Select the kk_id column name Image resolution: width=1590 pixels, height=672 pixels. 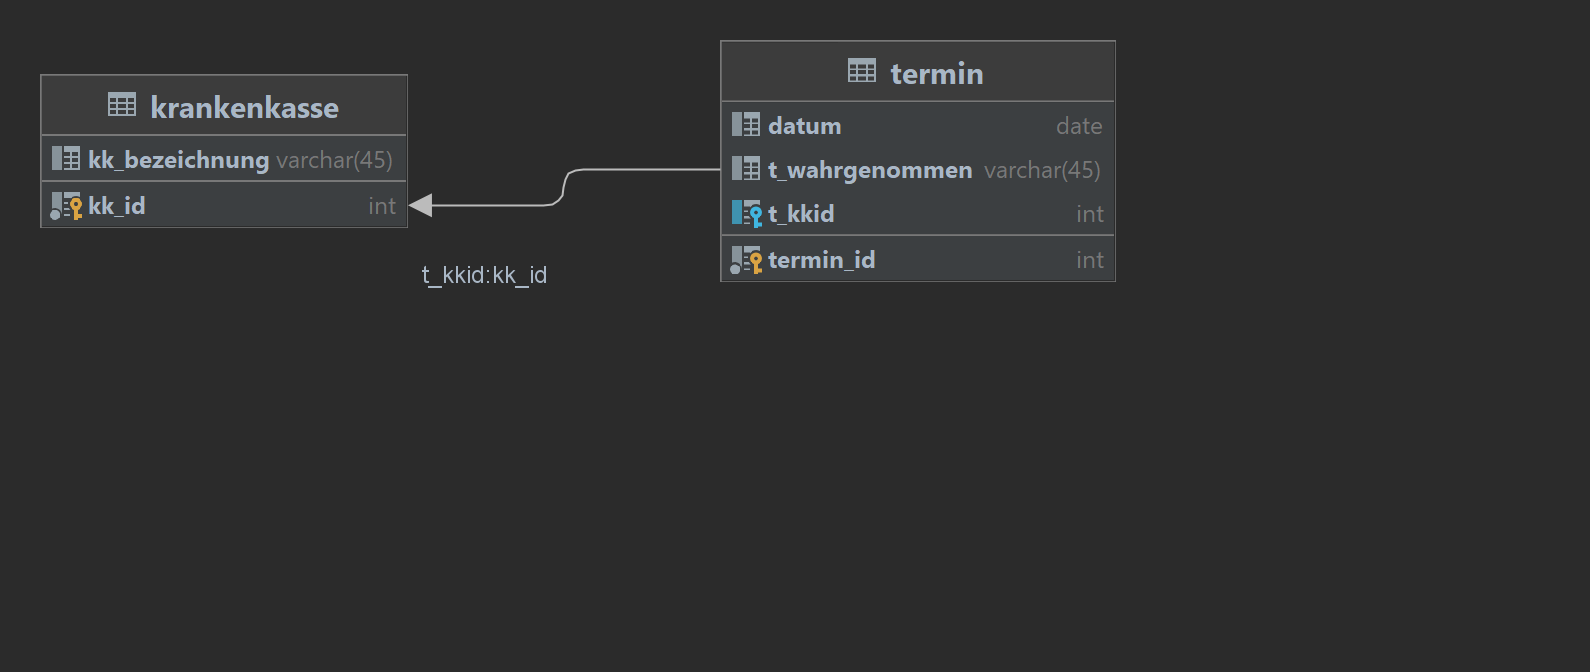coord(117,206)
